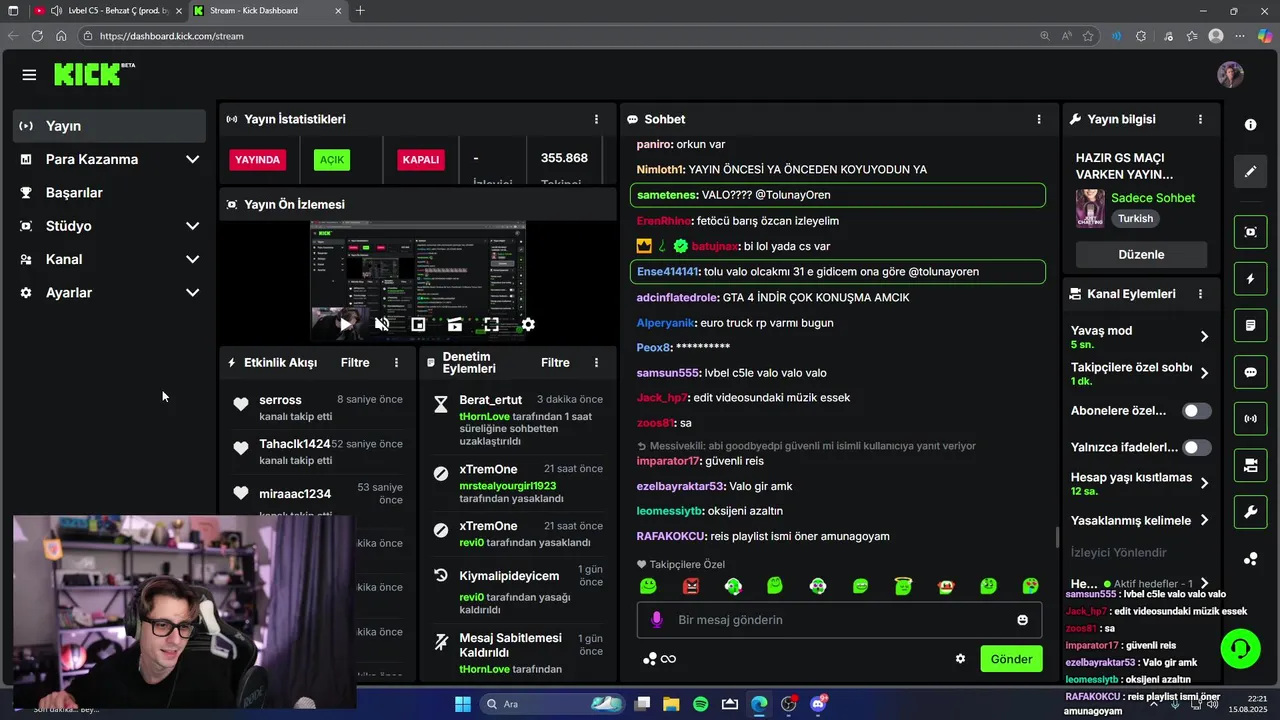This screenshot has height=720, width=1280.
Task: Toggle moderation log note icon in right toolbar
Action: tap(1251, 326)
